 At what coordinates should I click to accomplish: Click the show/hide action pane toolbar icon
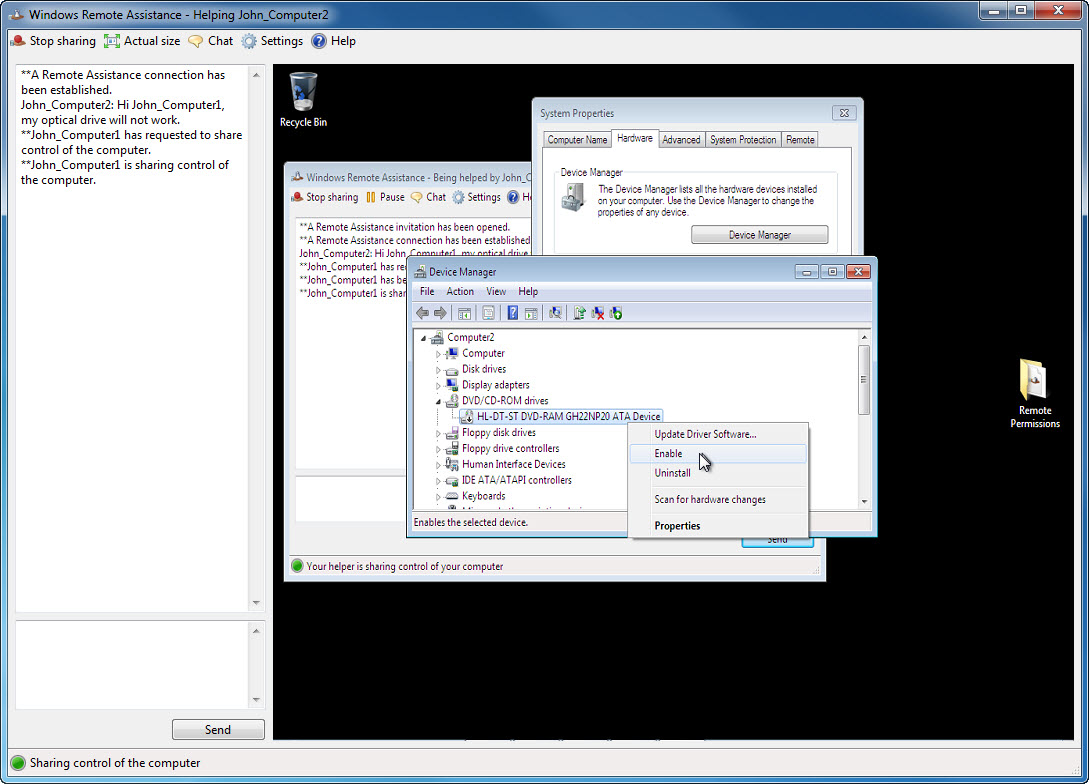[531, 313]
